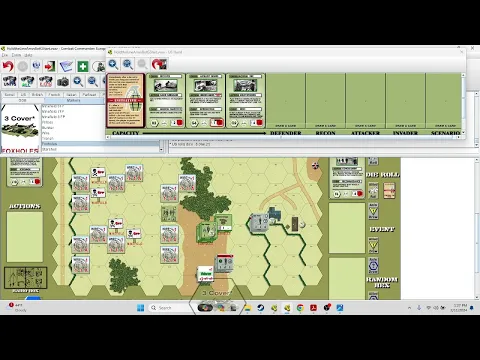Screen dimensions: 480x360
Task: Click greyed zoom out in US Hand window
Action: pos(142,64)
